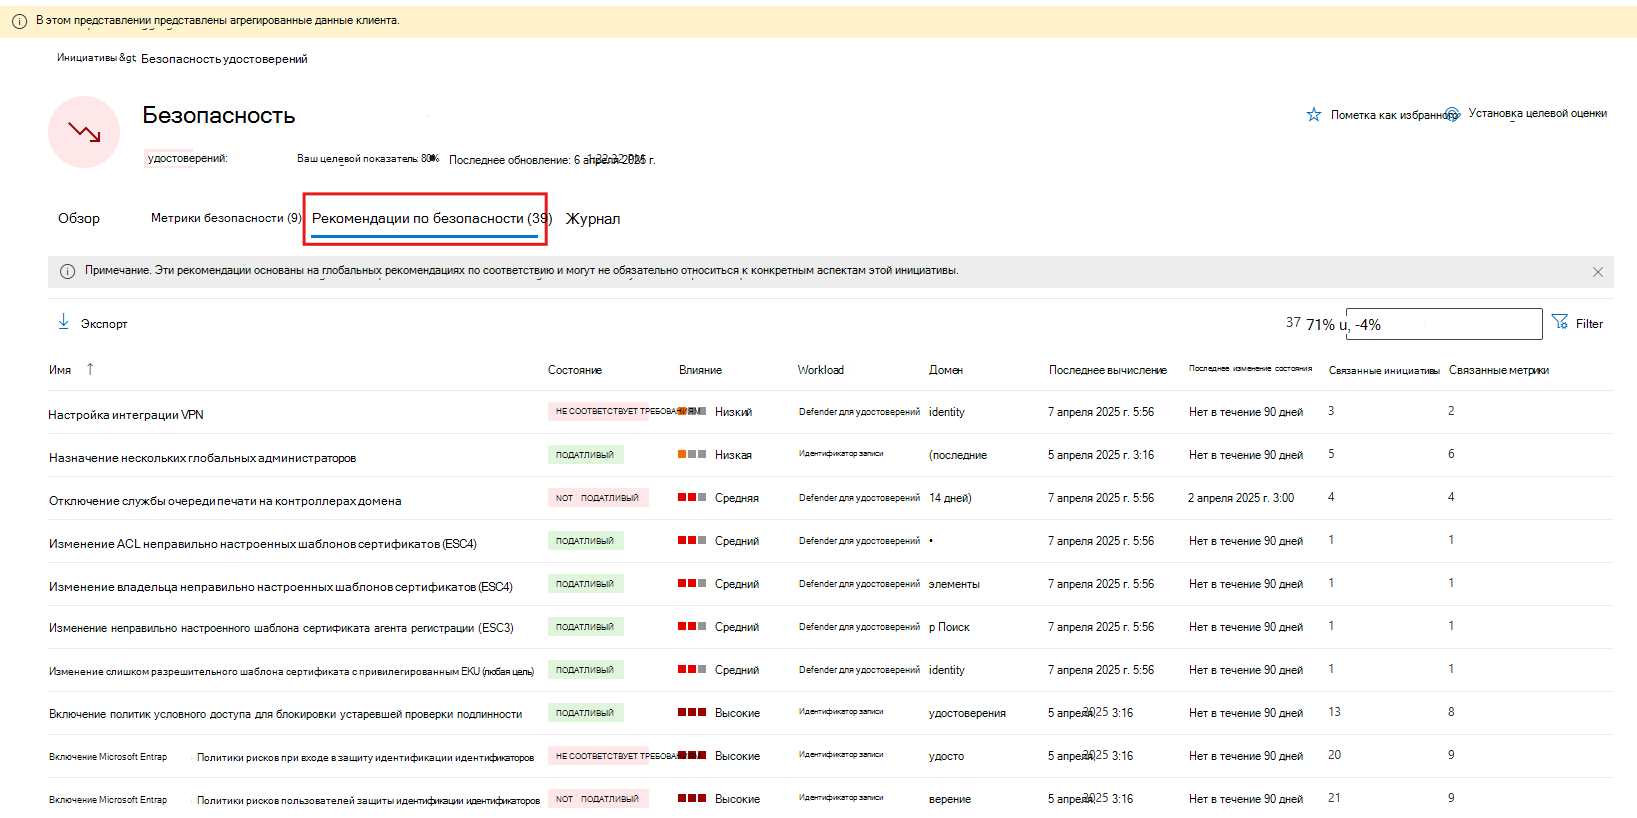The height and width of the screenshot is (818, 1637).
Task: Sort by the Домен column header
Action: (x=946, y=370)
